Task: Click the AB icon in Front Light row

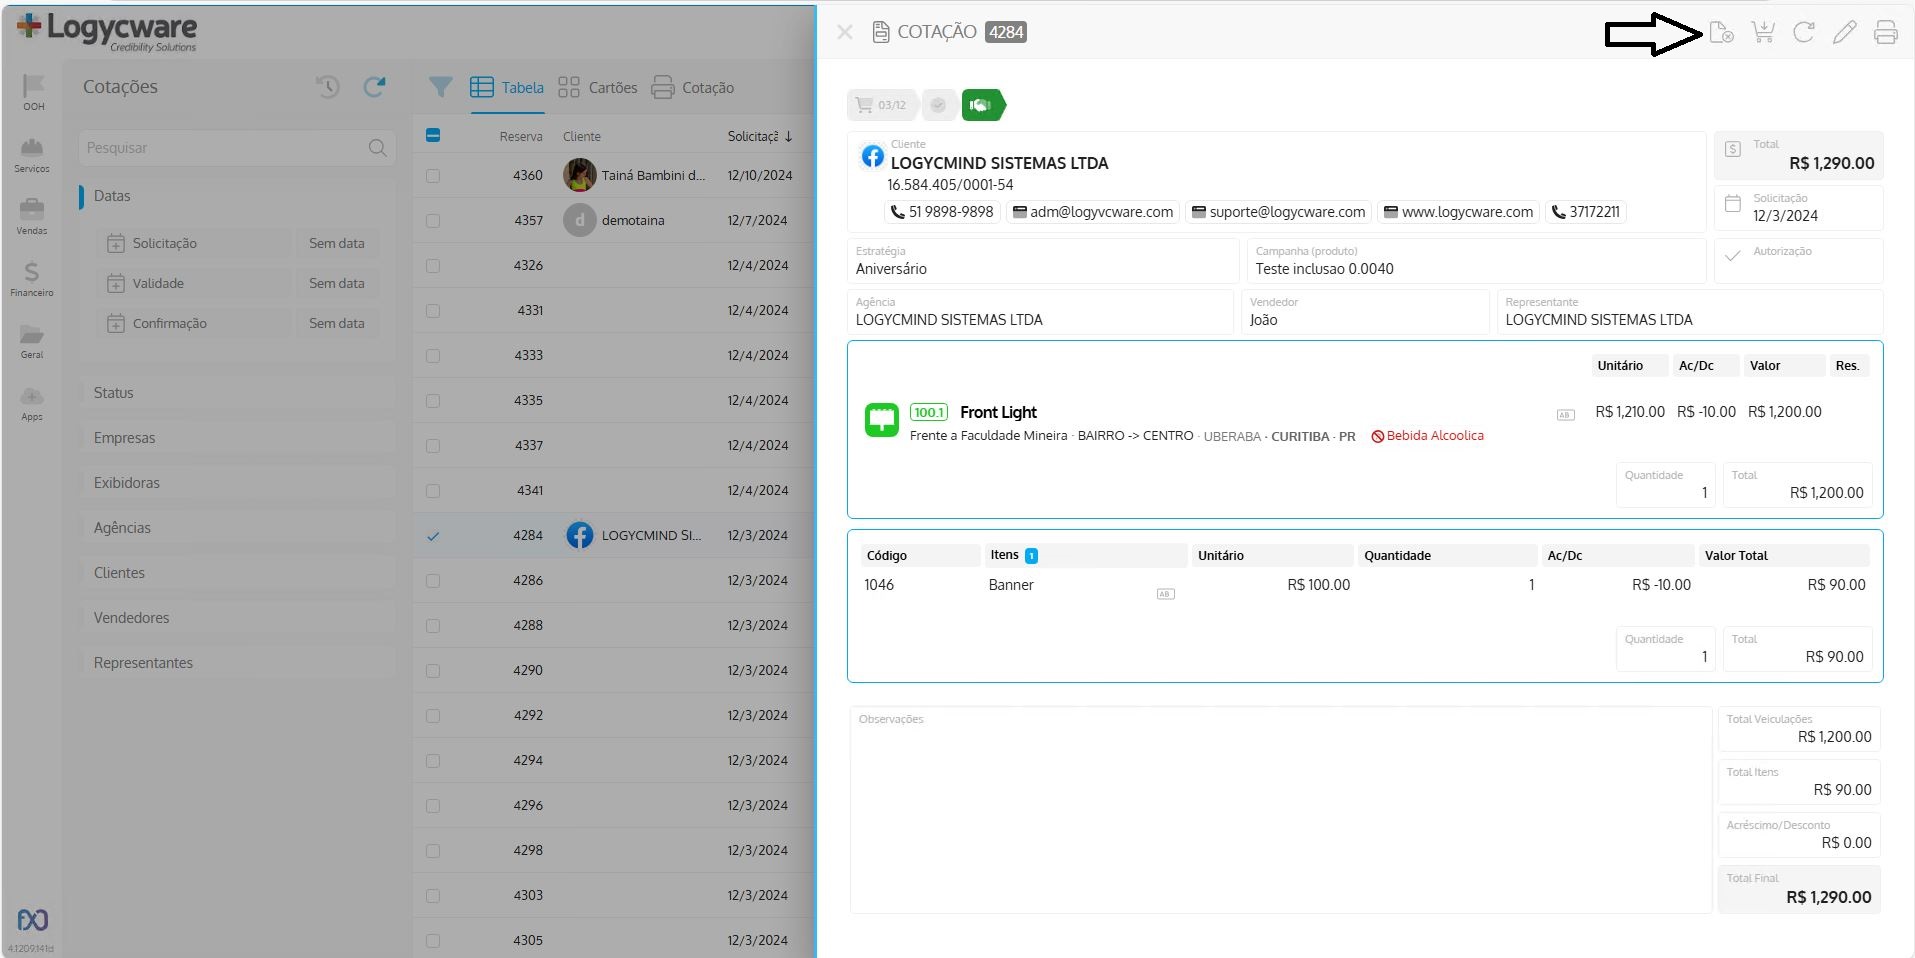Action: pyautogui.click(x=1566, y=415)
